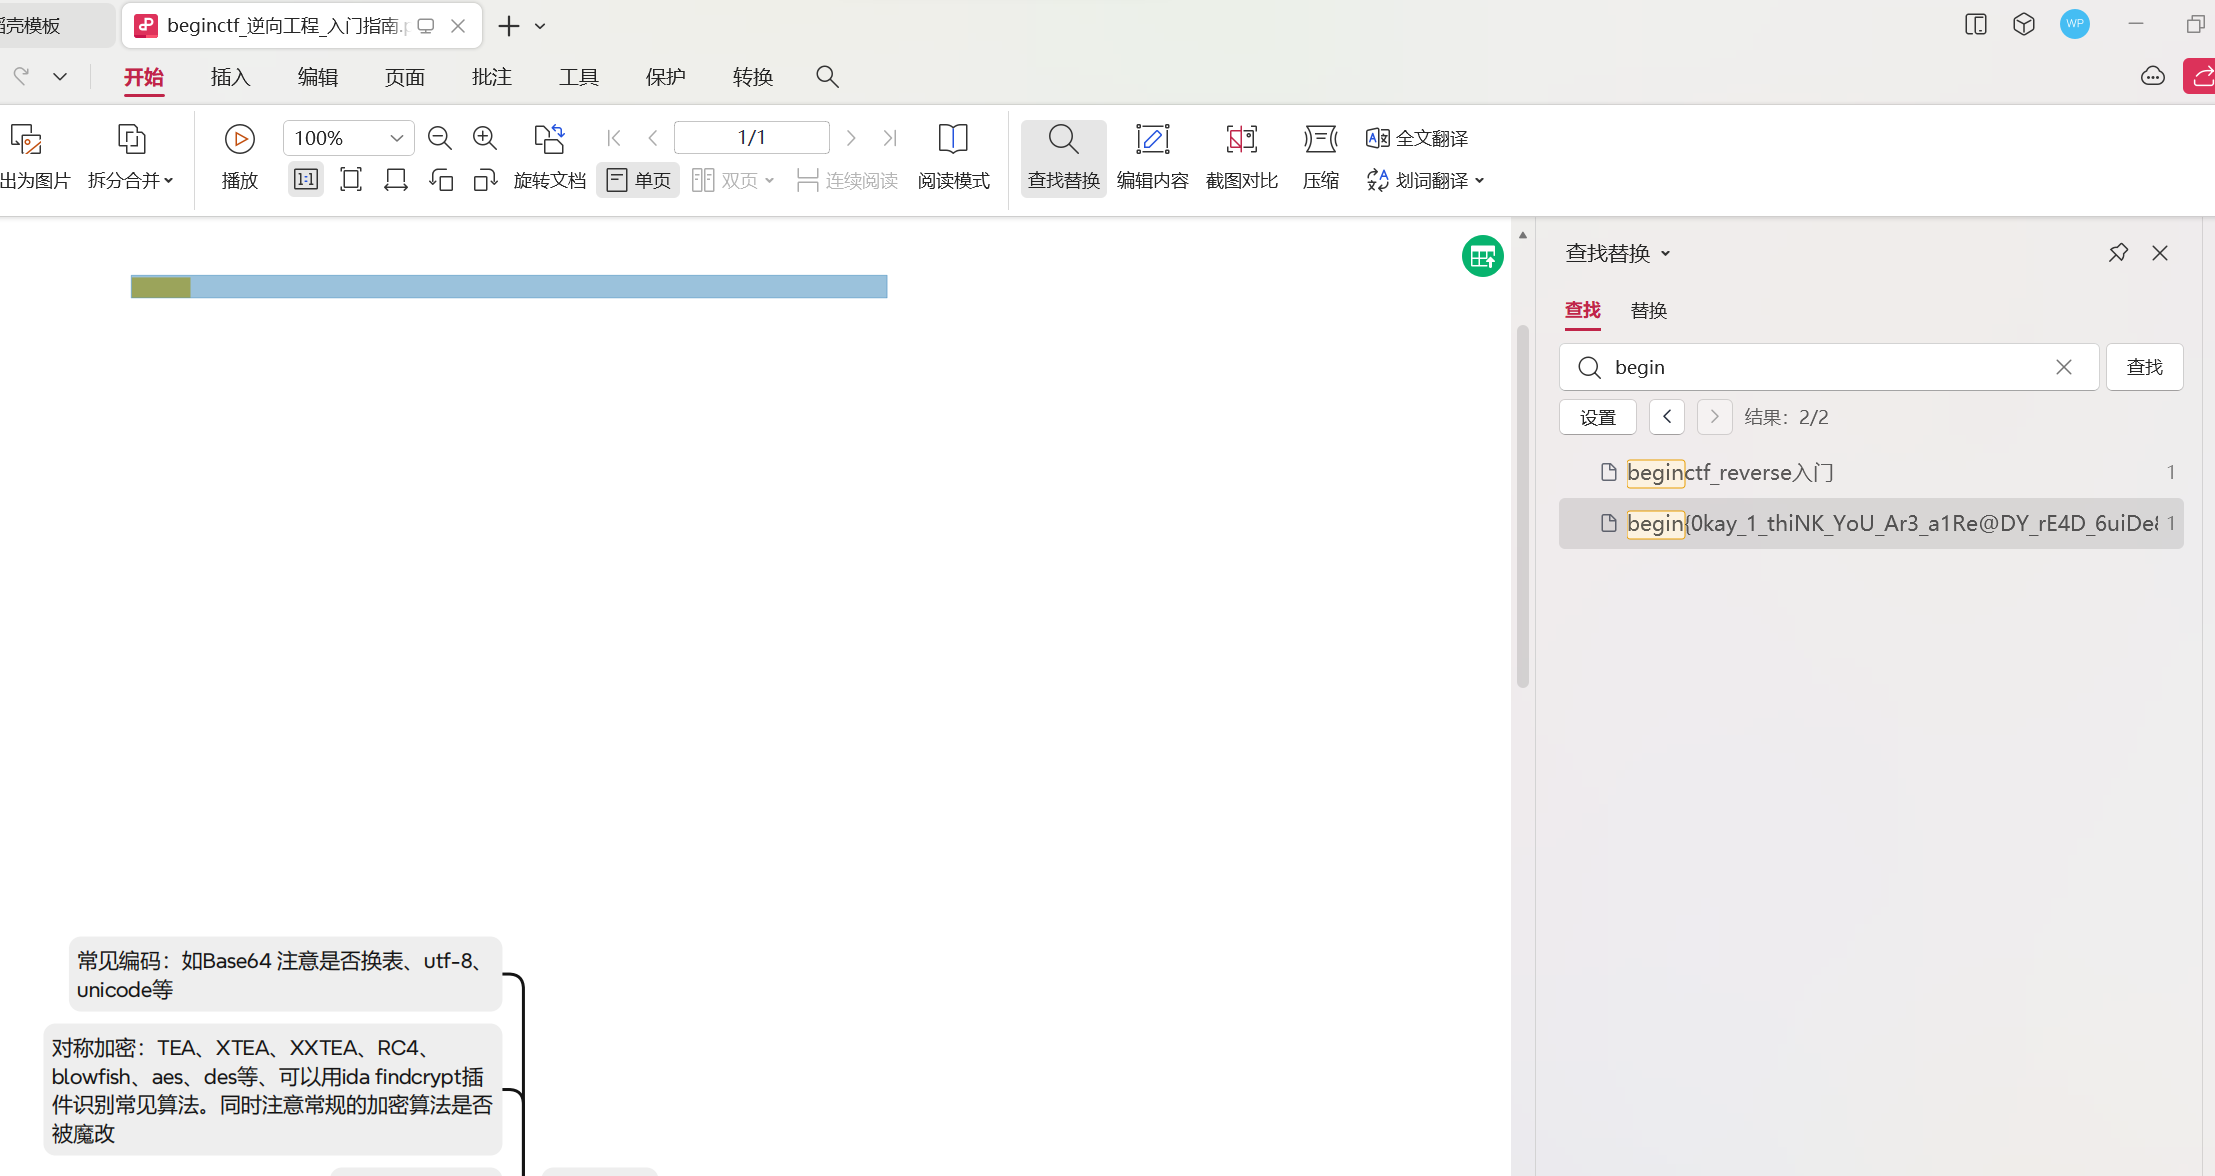2215x1176 pixels.
Task: Open the 插入 ribbon tab
Action: point(230,77)
